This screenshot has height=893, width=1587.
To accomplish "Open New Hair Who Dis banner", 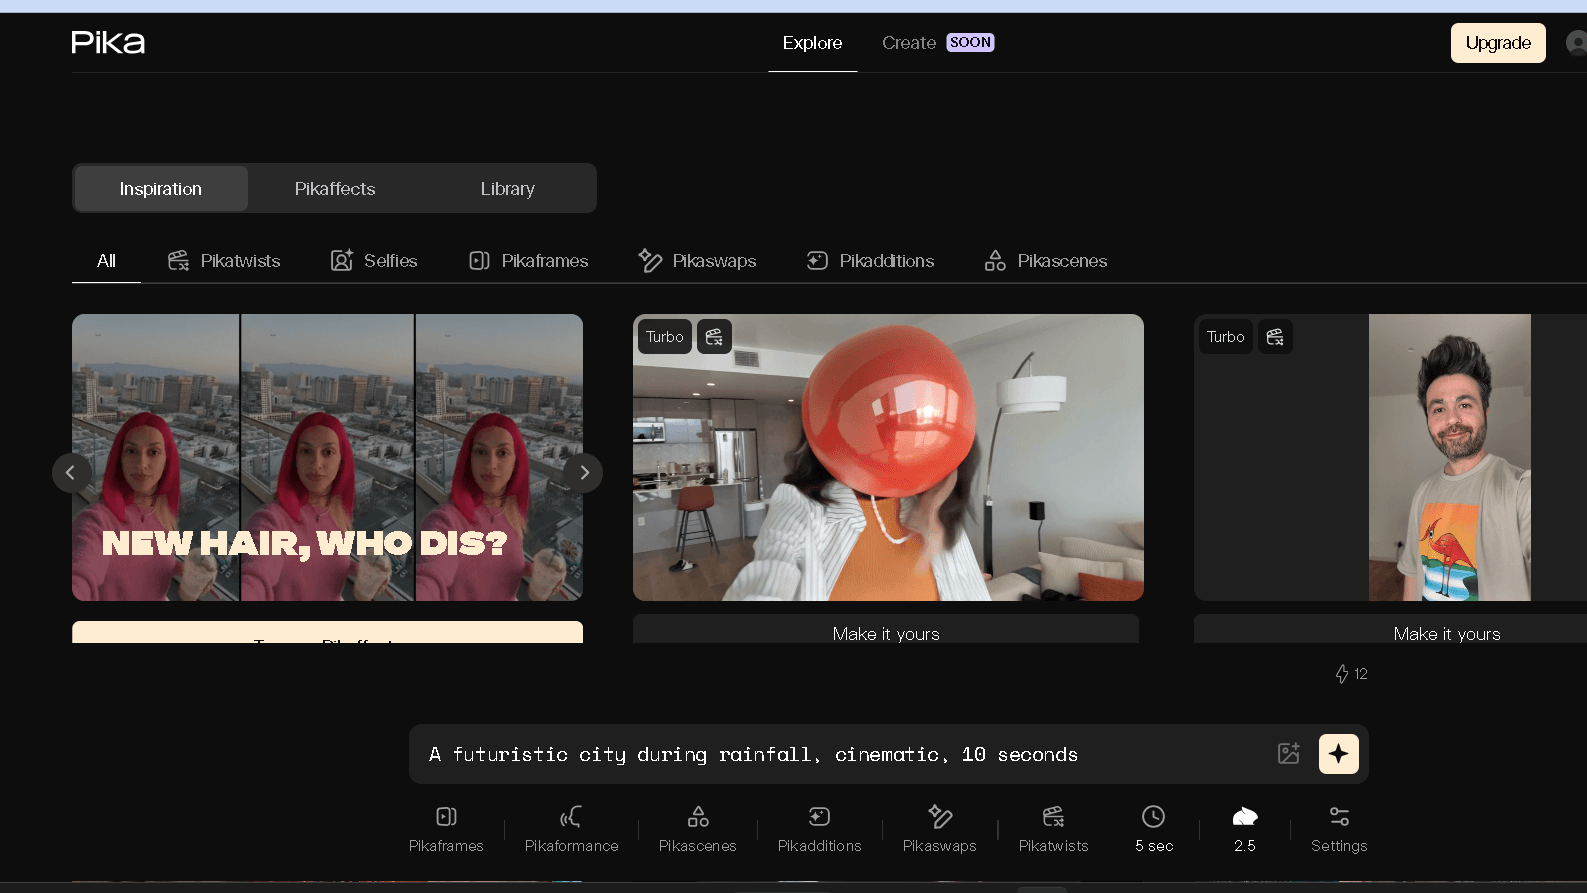I will 327,457.
